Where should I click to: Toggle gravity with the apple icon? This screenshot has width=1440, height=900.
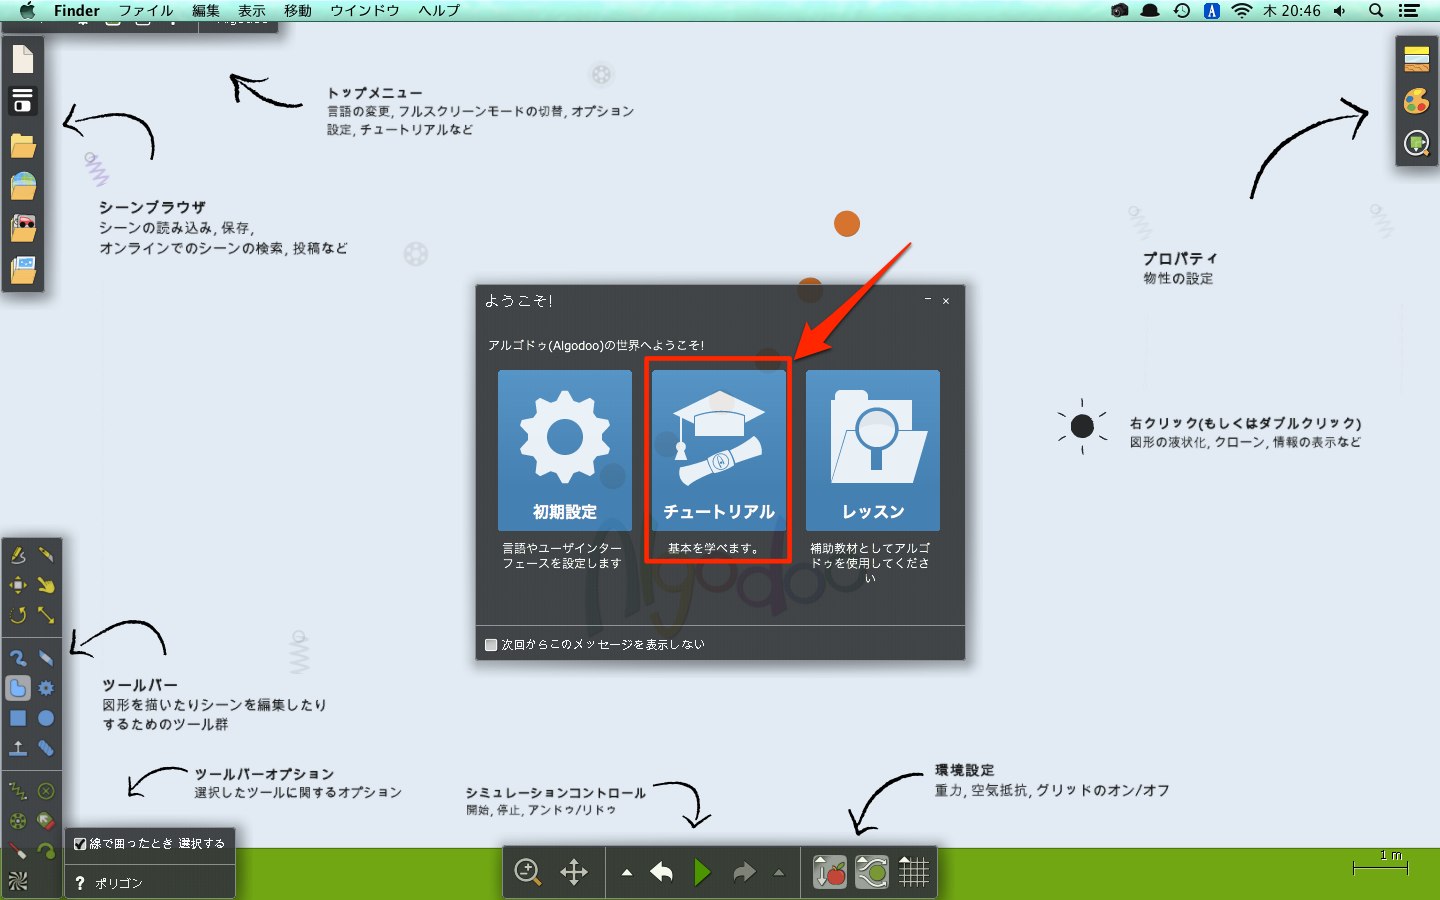click(830, 872)
